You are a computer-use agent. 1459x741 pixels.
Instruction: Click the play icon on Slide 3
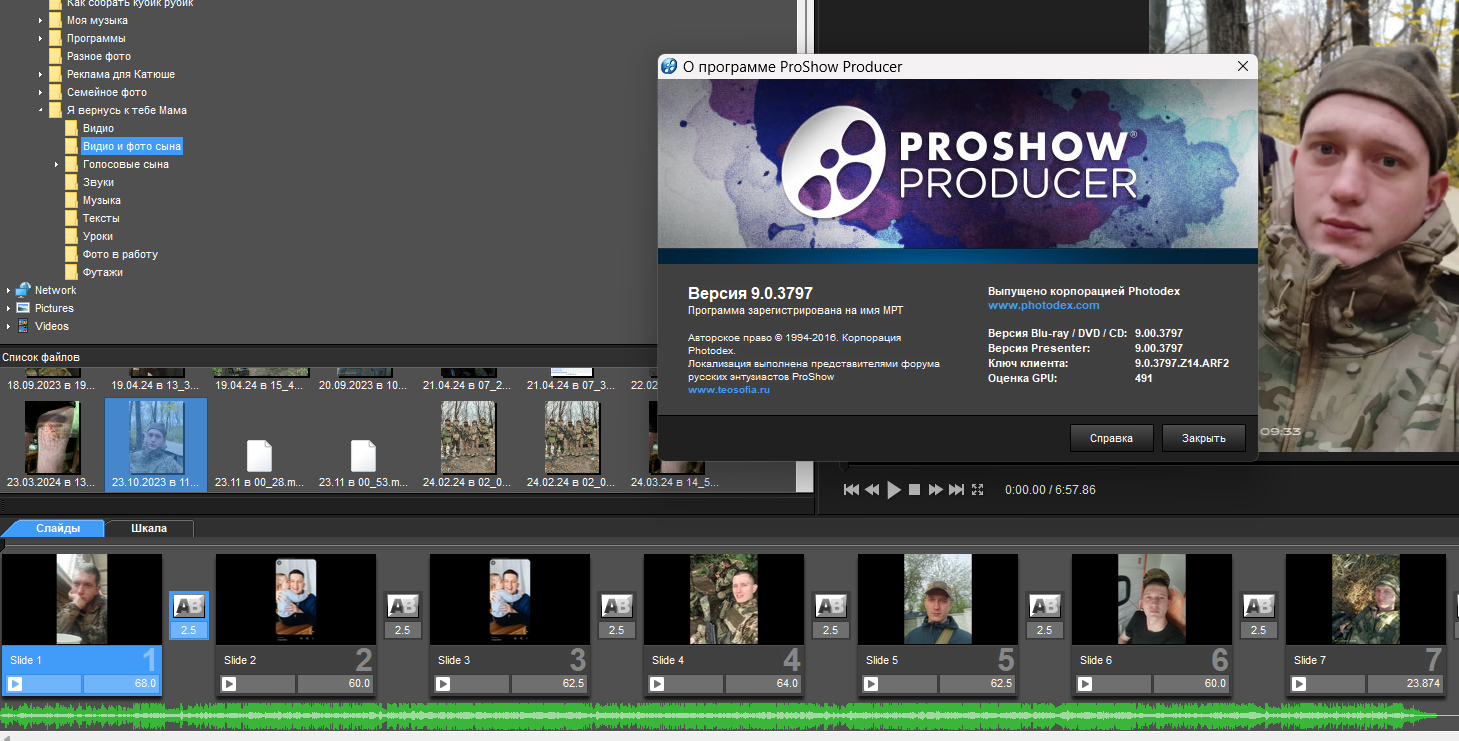pos(443,684)
